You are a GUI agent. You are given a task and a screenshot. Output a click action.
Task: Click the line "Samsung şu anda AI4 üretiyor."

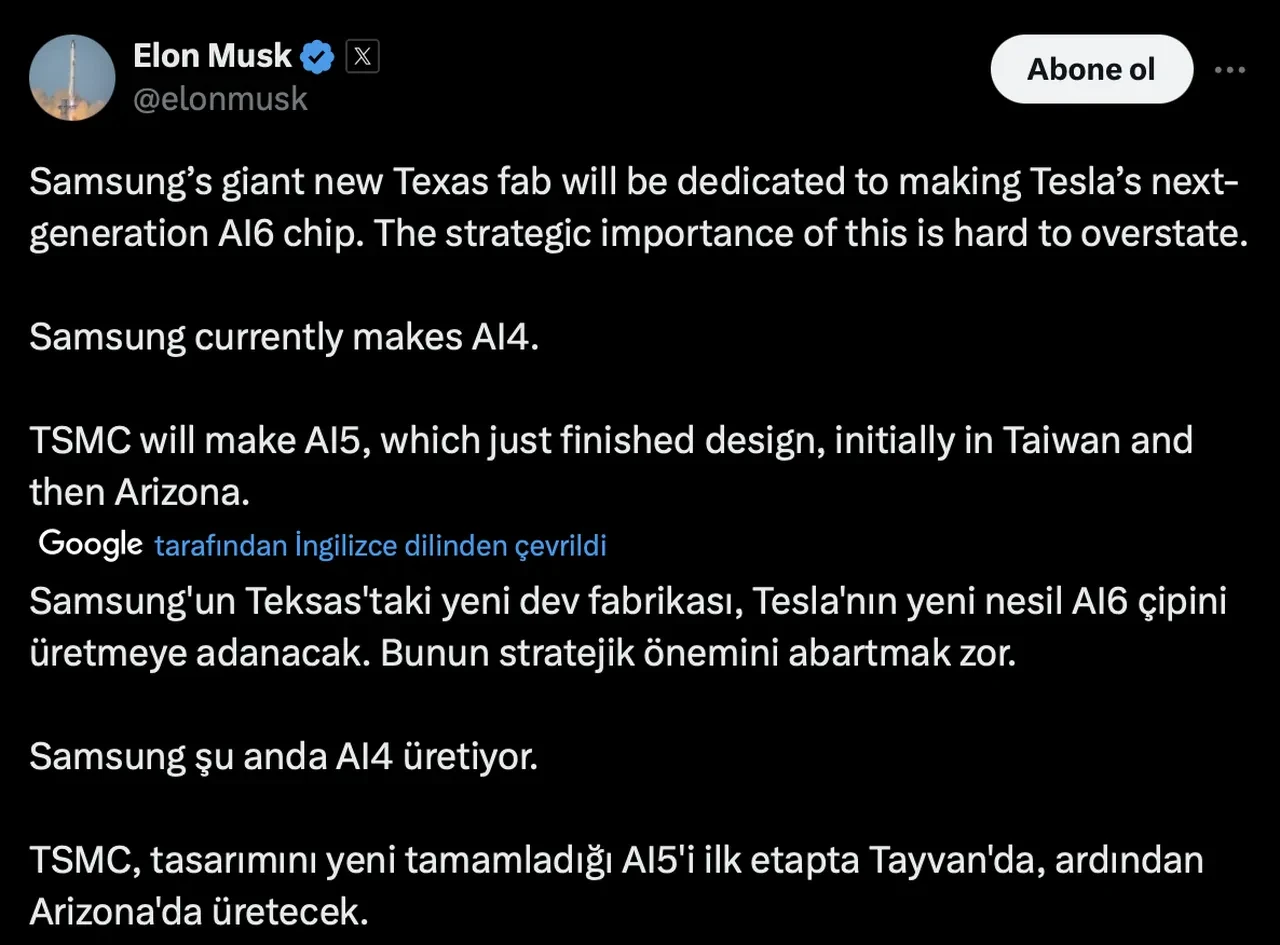284,756
